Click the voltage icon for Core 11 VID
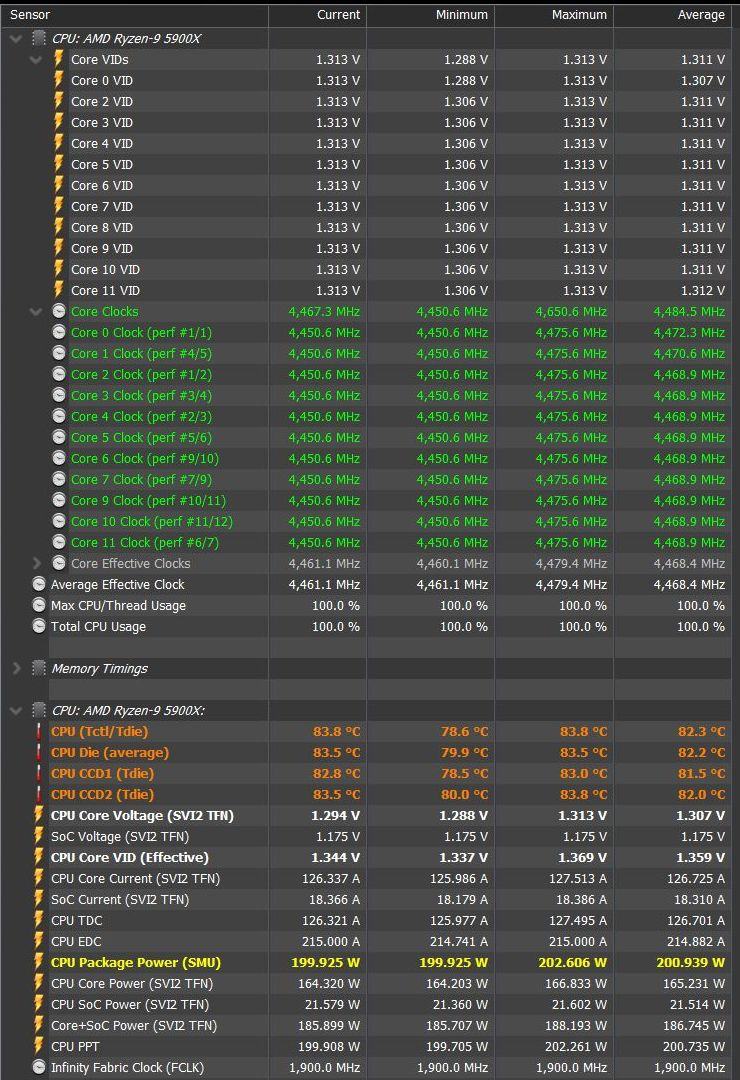 coord(59,290)
